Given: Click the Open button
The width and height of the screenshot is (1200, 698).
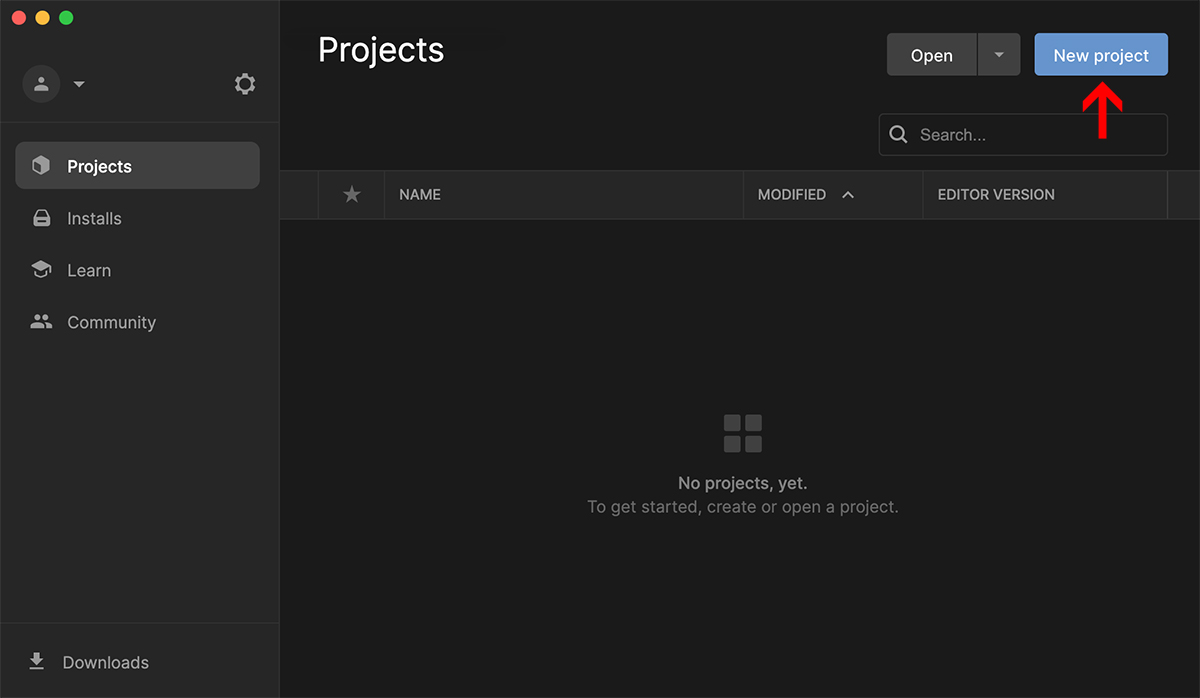Looking at the screenshot, I should tap(931, 55).
